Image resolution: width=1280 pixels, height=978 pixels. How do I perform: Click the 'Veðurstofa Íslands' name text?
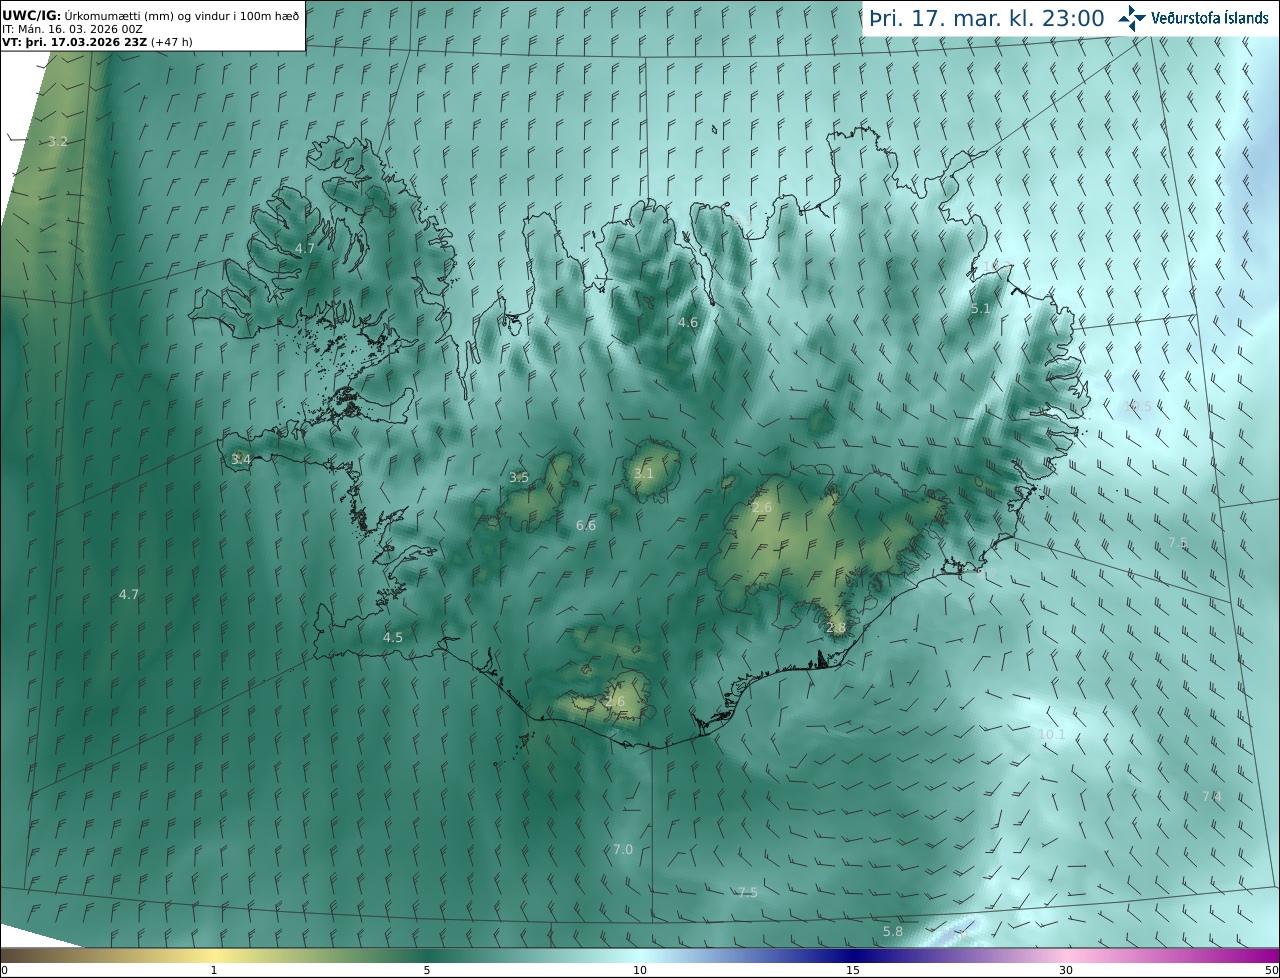click(x=1209, y=18)
